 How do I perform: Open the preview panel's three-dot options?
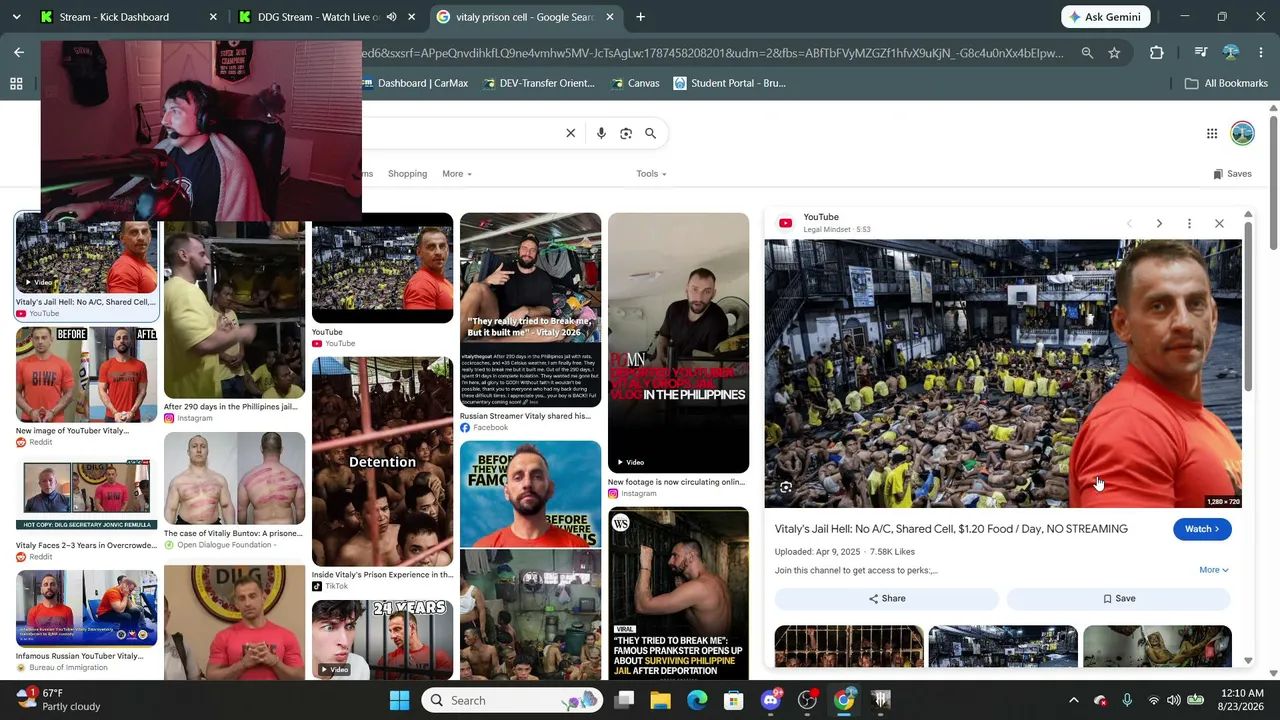(1189, 223)
